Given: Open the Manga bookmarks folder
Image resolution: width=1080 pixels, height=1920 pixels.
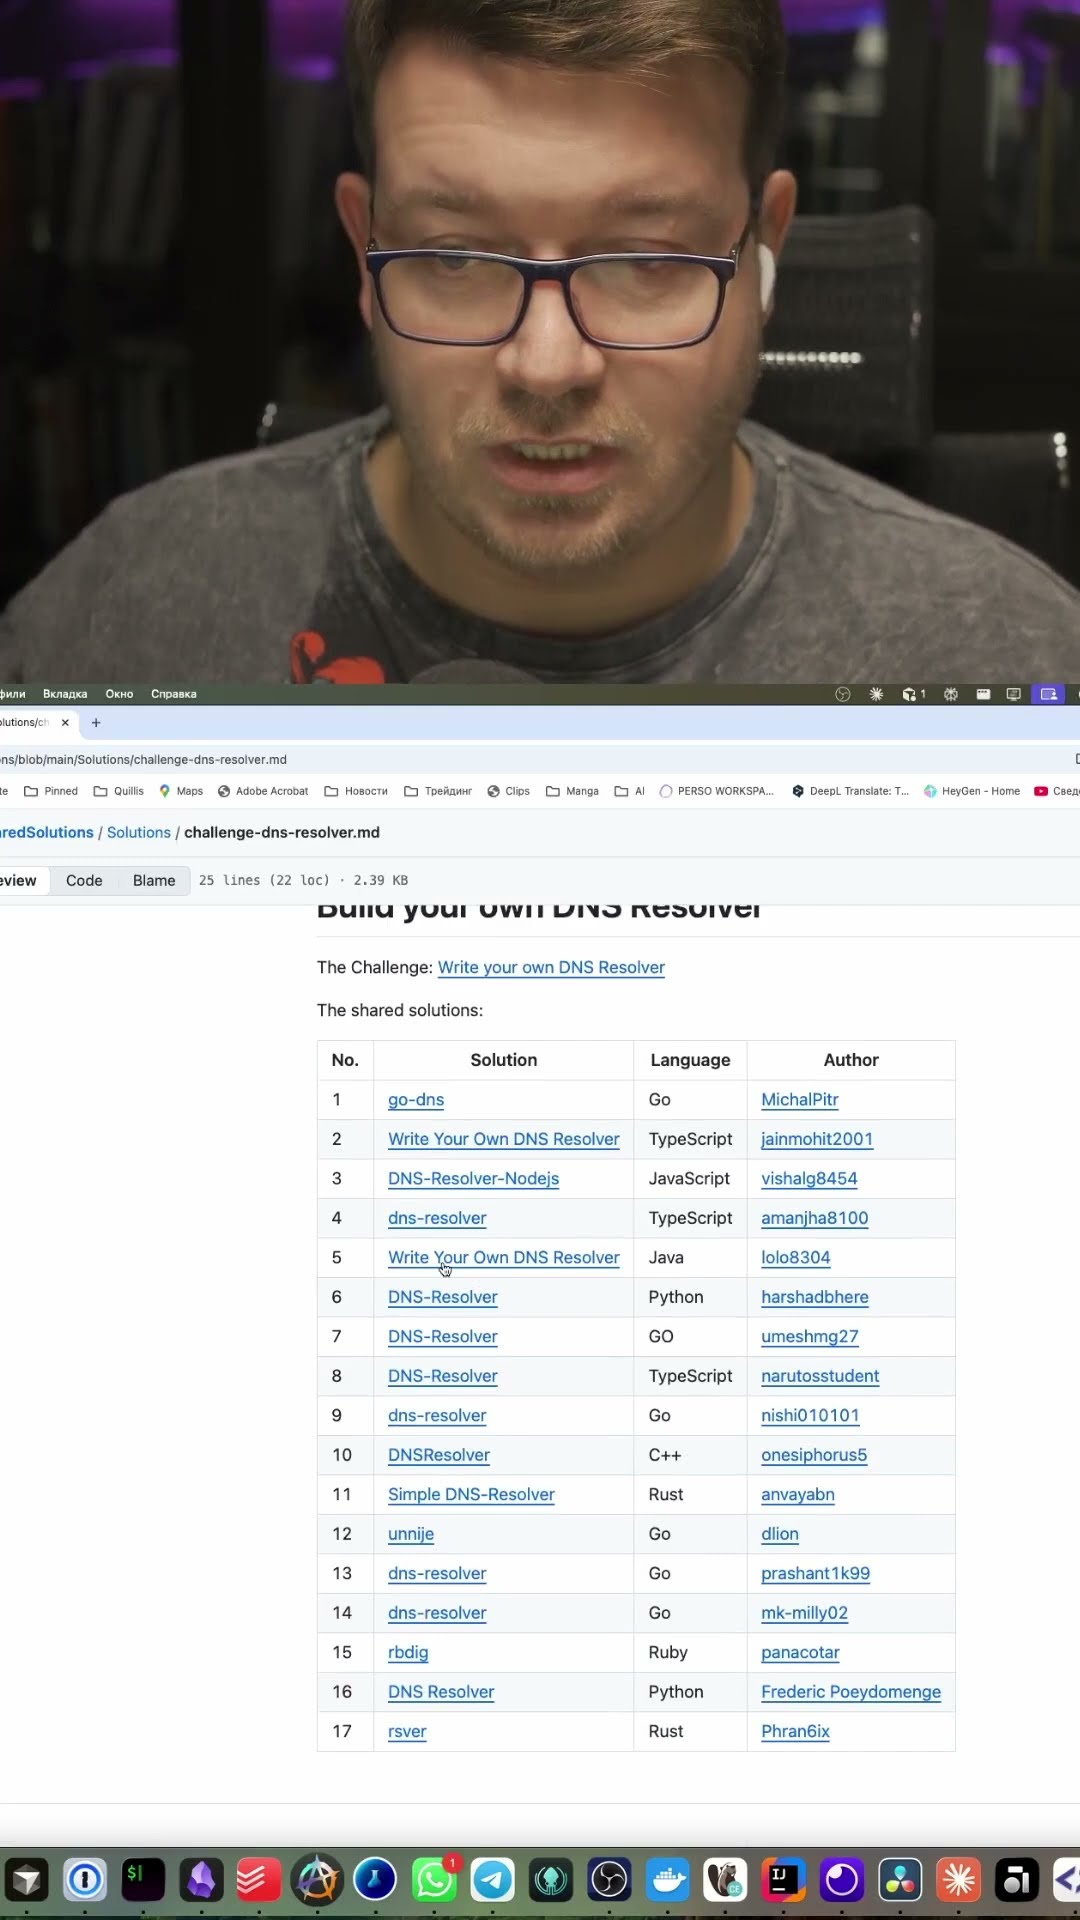Looking at the screenshot, I should 572,791.
